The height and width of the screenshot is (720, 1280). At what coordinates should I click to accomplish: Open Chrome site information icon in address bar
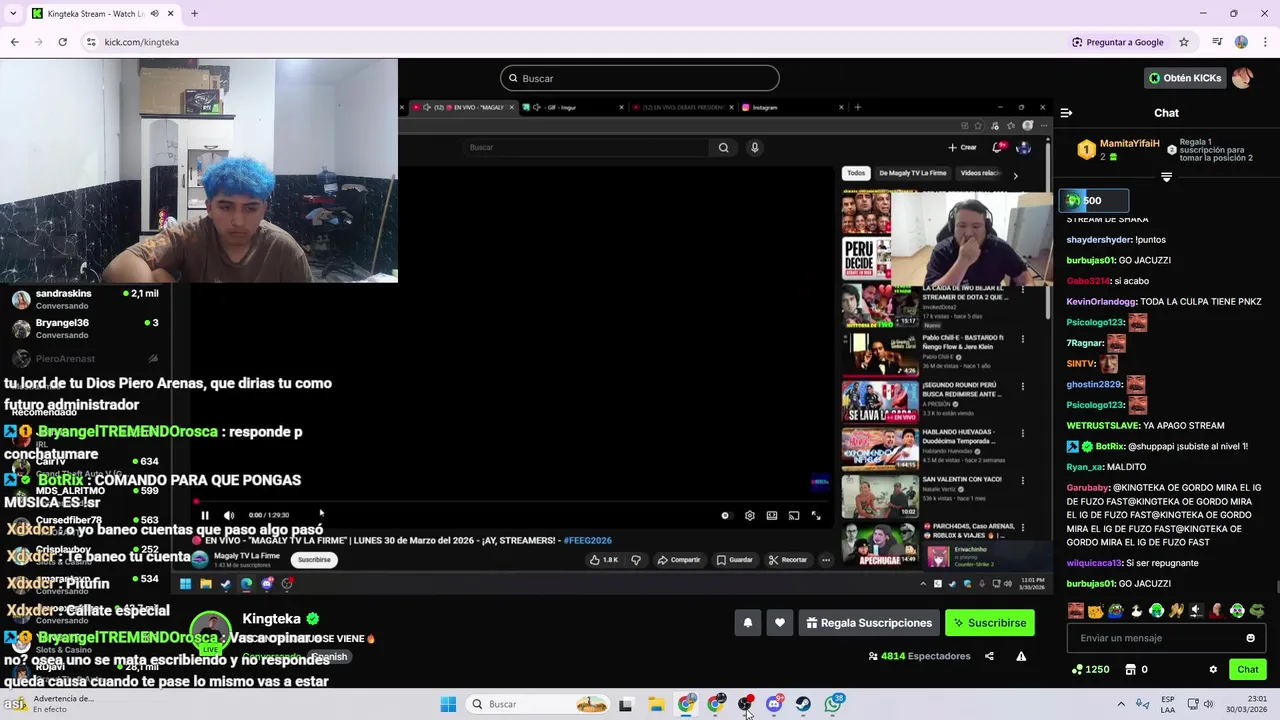click(91, 42)
